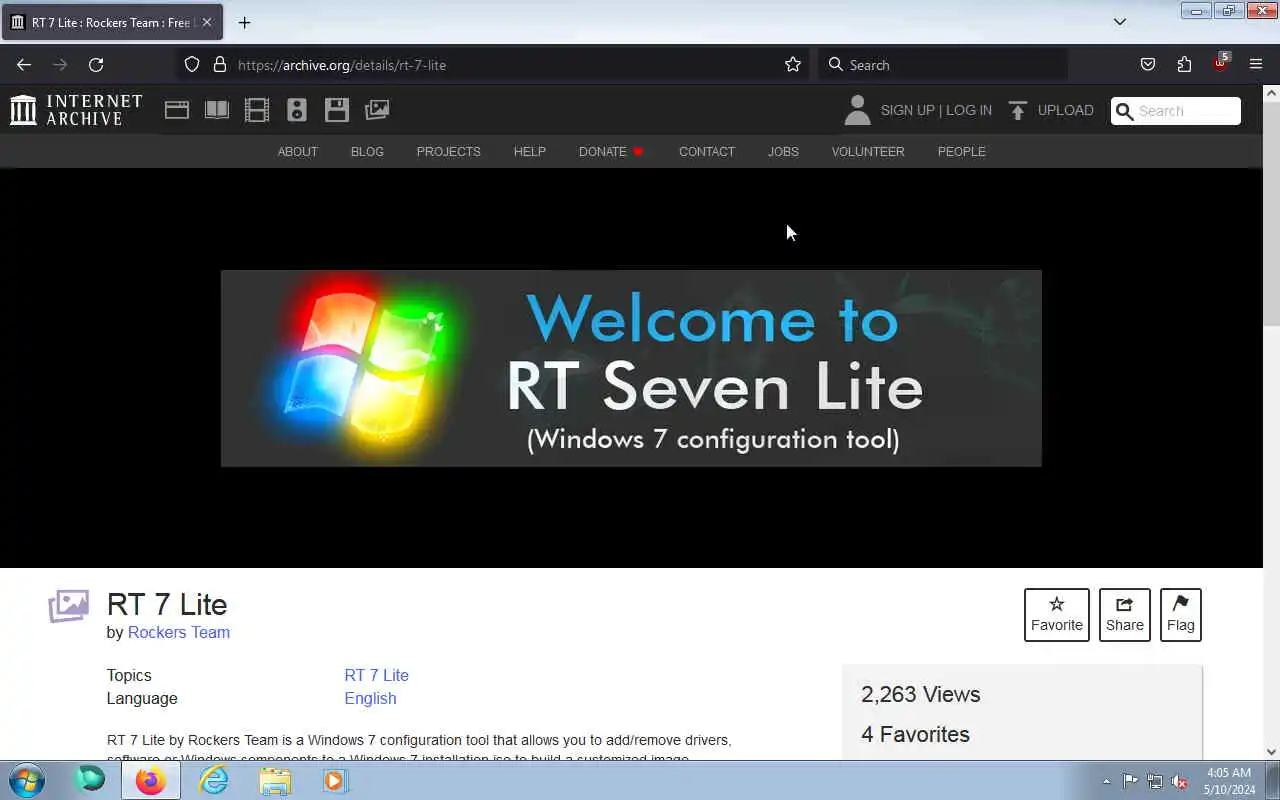This screenshot has width=1280, height=800.
Task: Click the taskbar clock
Action: [x=1229, y=781]
